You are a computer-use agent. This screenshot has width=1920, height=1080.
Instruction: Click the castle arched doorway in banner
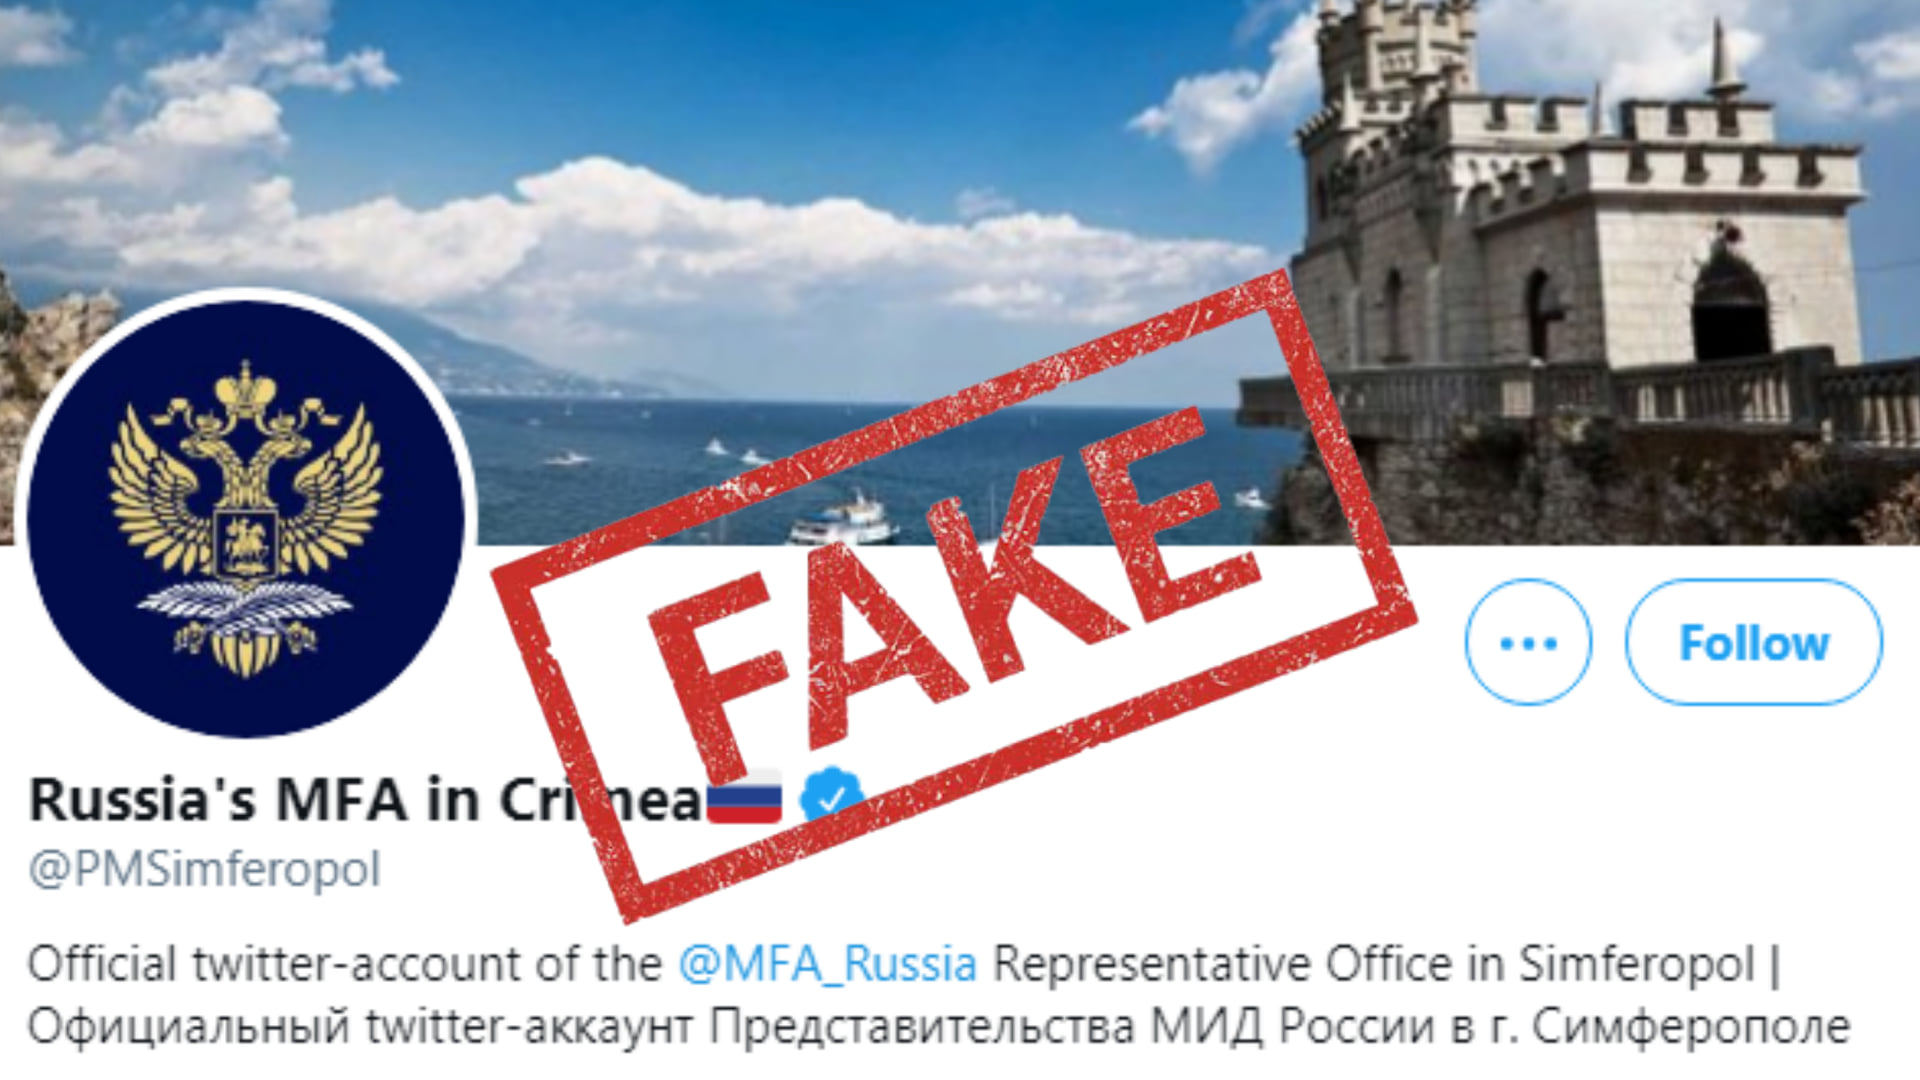[x=1730, y=305]
